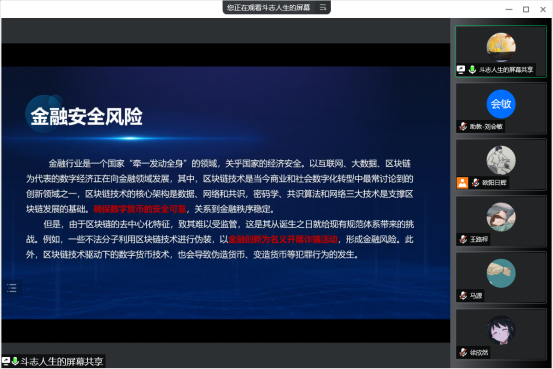Screen dimensions: 553x369
Task: Select the teal avatar of 马源
Action: (501, 273)
